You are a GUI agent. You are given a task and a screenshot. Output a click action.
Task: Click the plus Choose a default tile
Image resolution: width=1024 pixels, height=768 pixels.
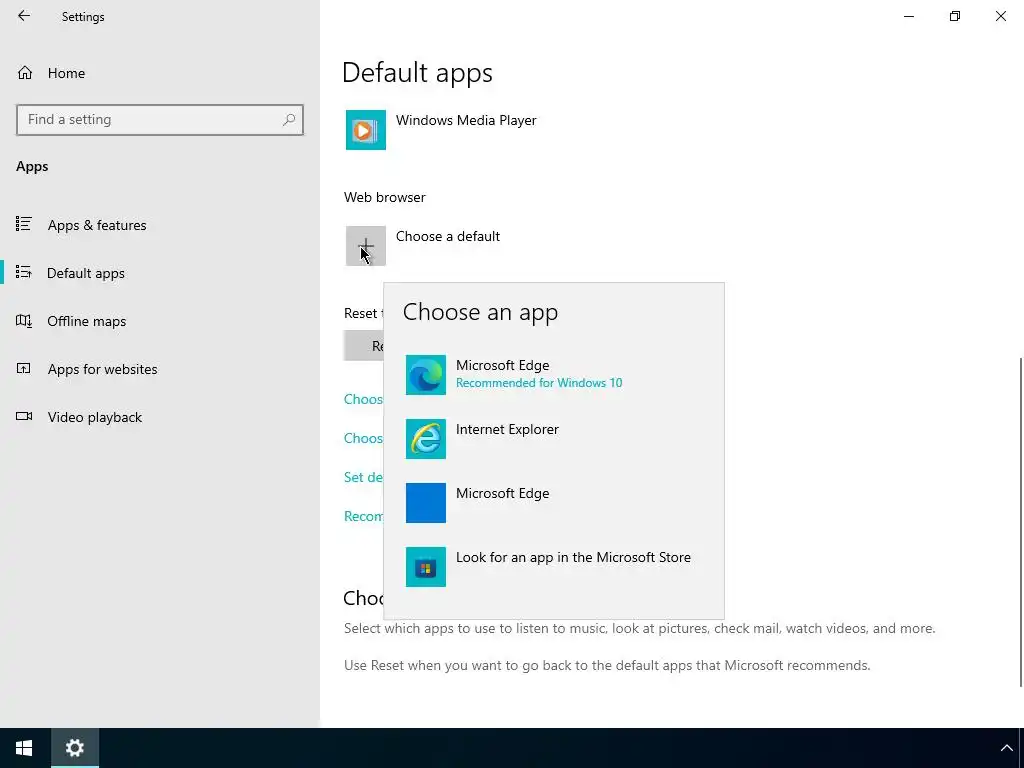click(x=366, y=246)
